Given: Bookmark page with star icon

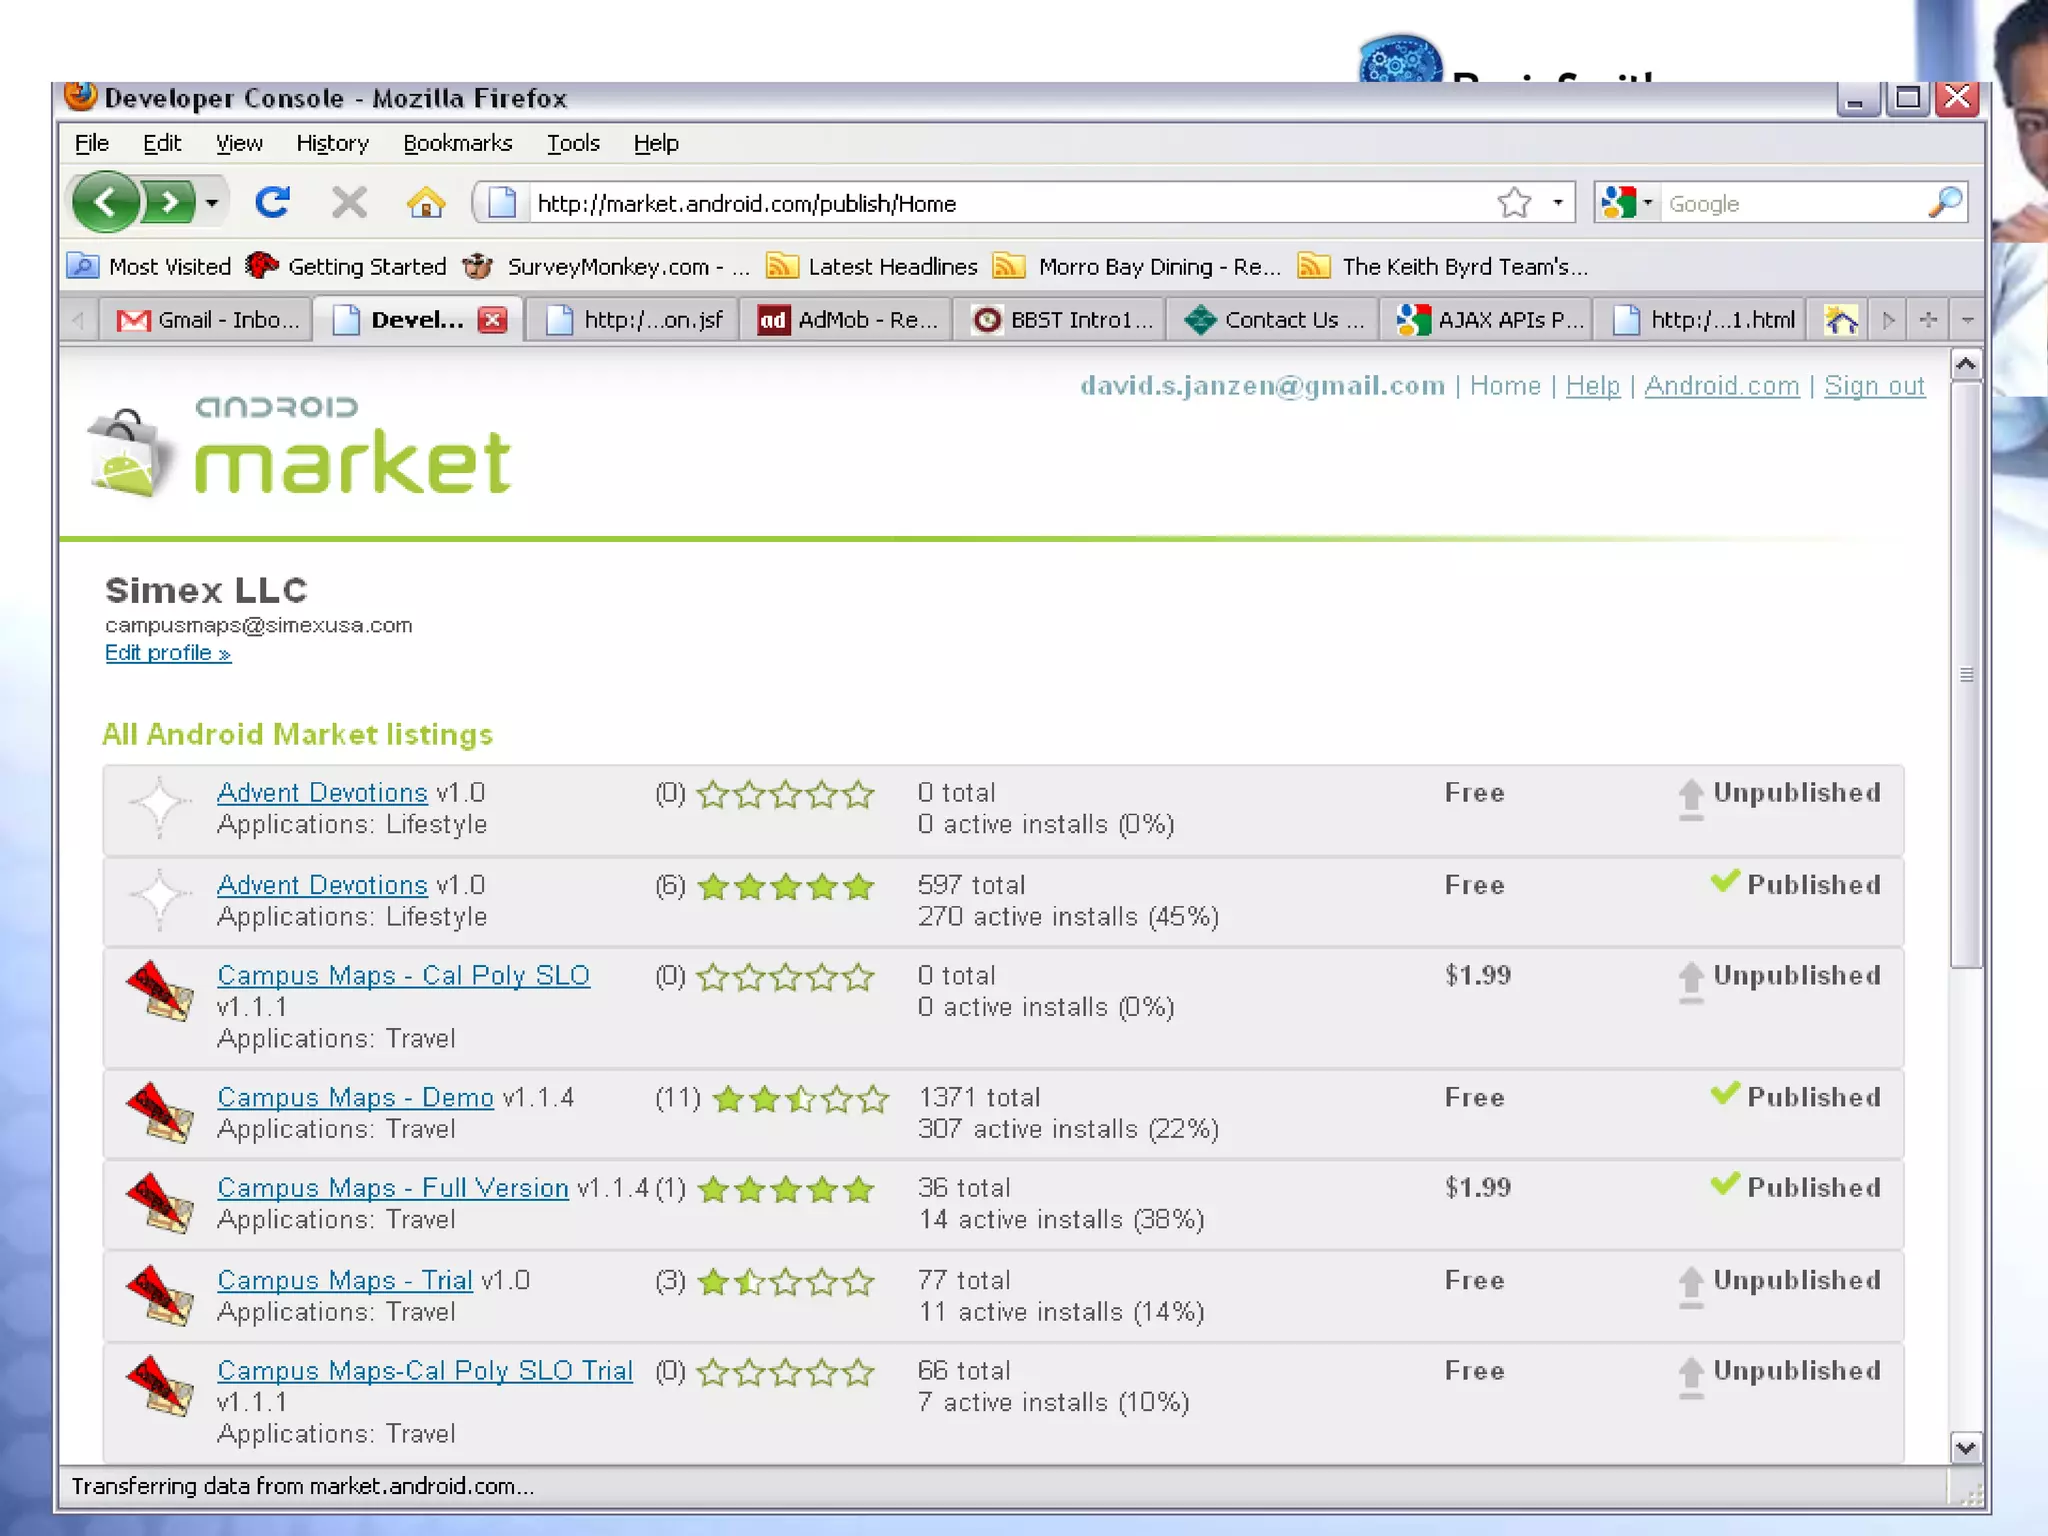Looking at the screenshot, I should [1514, 203].
